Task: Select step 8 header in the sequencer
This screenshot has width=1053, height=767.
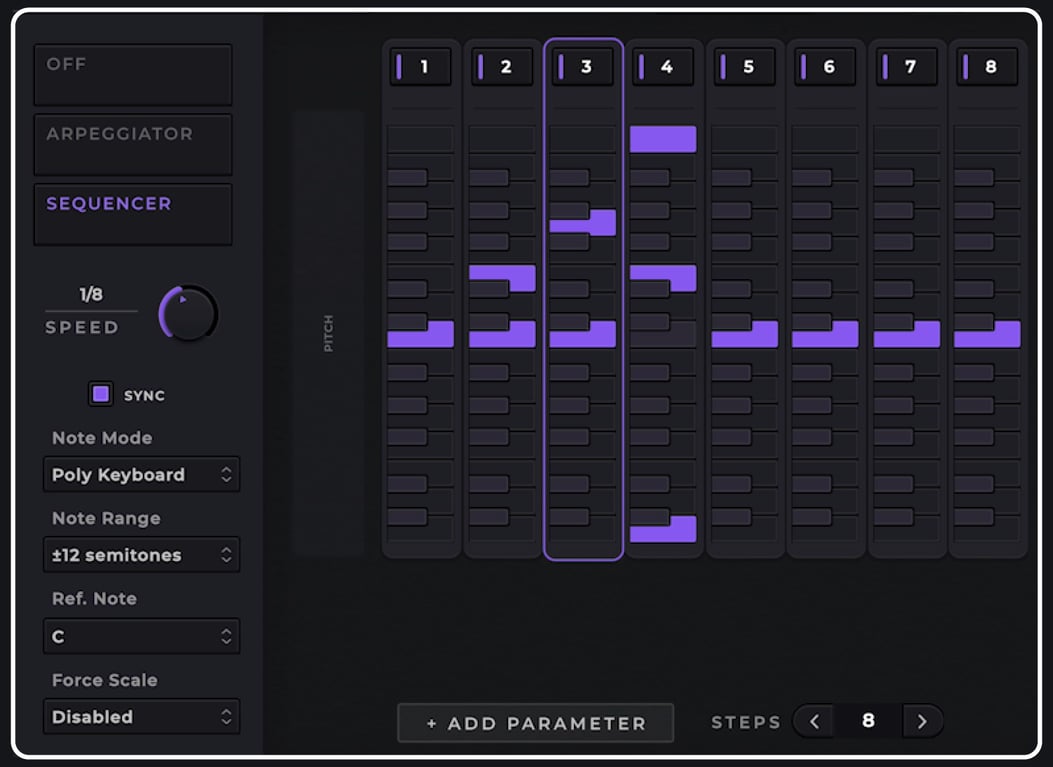Action: (x=987, y=66)
